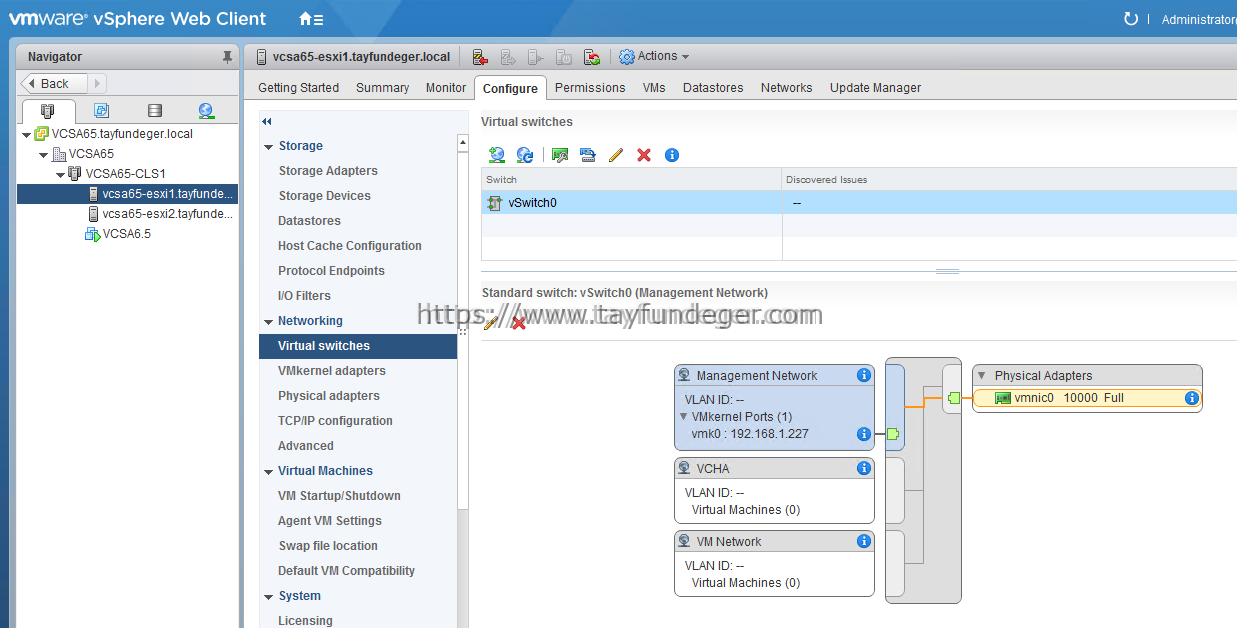Collapse the Physical Adapters box
This screenshot has height=628, width=1237.
coord(982,376)
